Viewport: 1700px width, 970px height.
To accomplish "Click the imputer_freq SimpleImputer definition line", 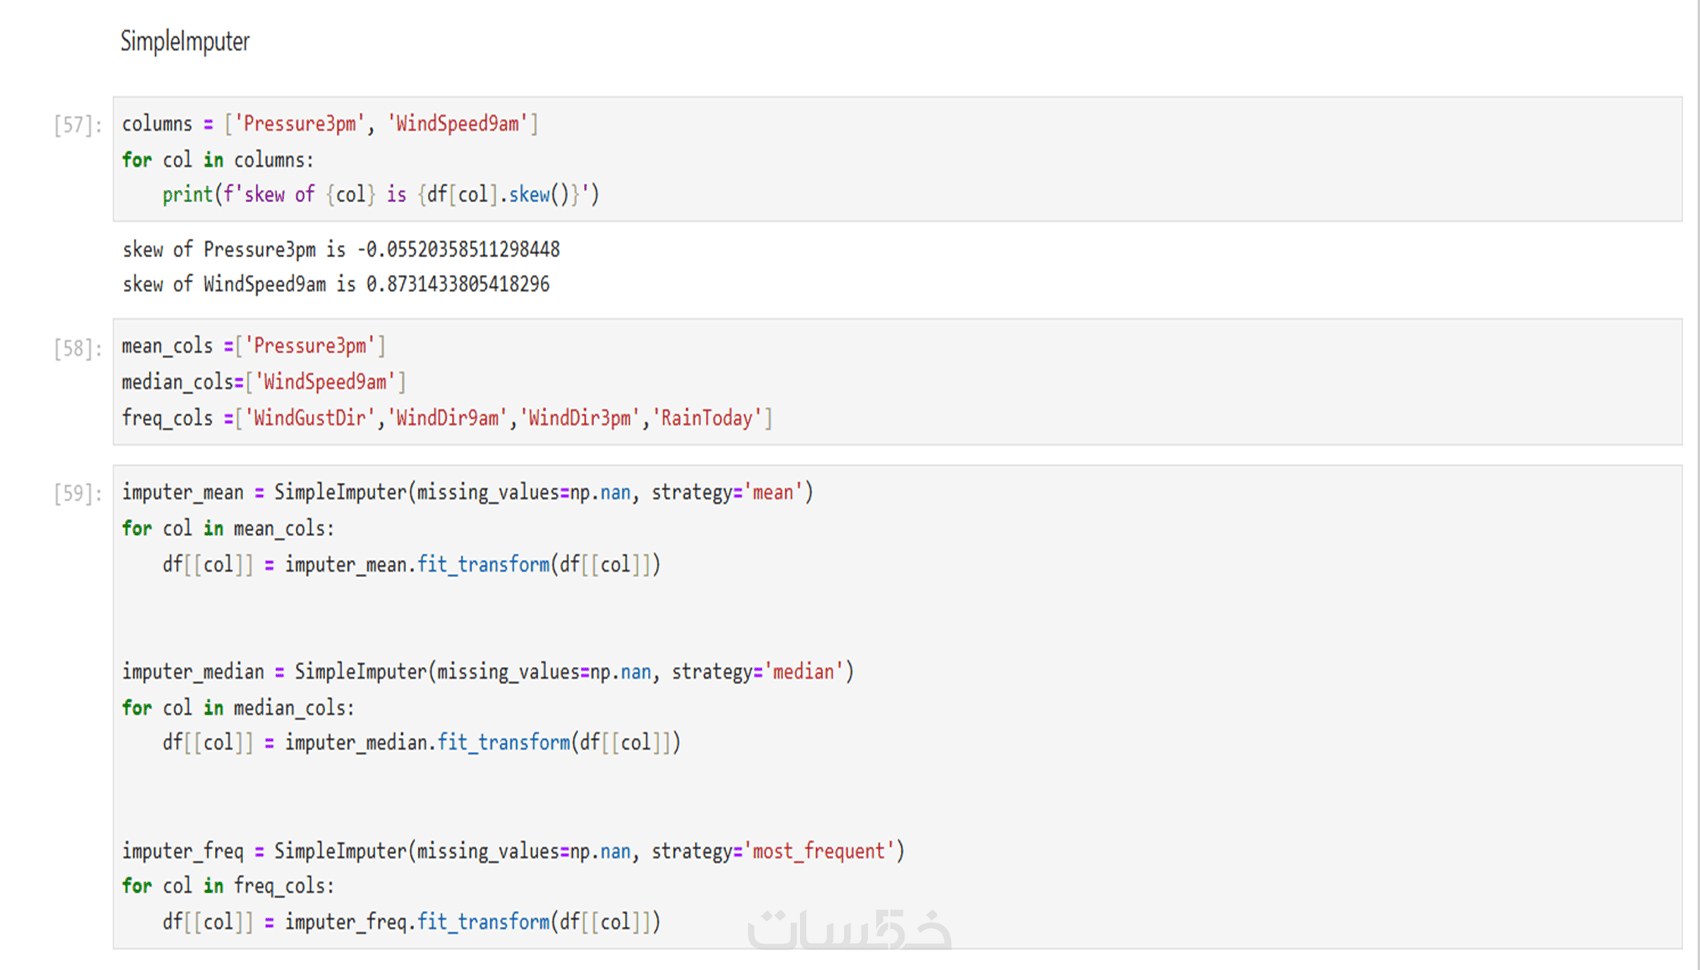I will point(513,851).
